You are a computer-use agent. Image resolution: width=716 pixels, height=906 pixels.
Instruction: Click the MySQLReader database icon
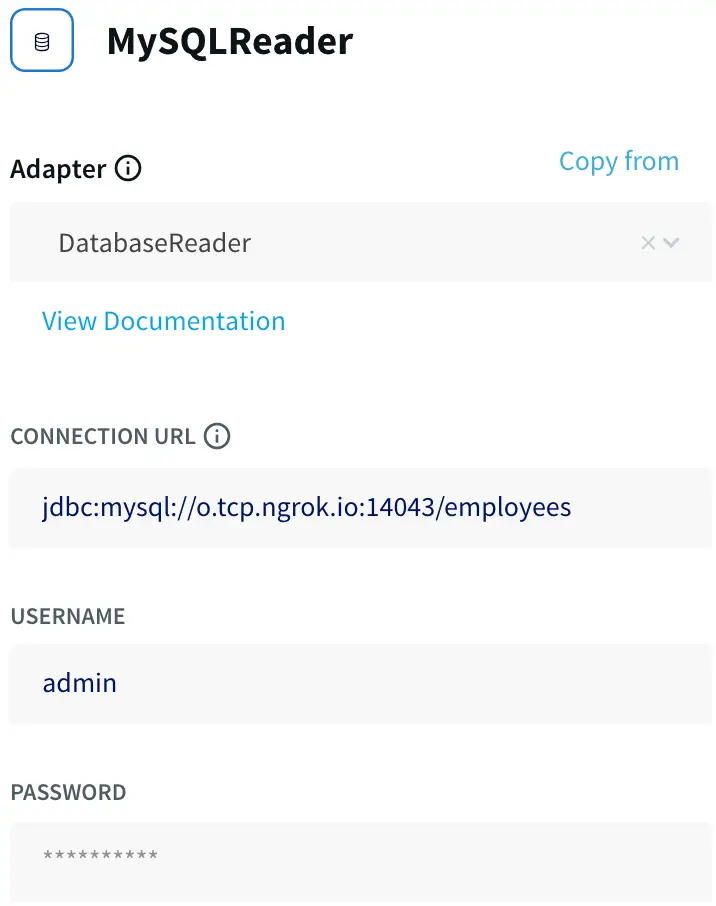click(x=41, y=41)
